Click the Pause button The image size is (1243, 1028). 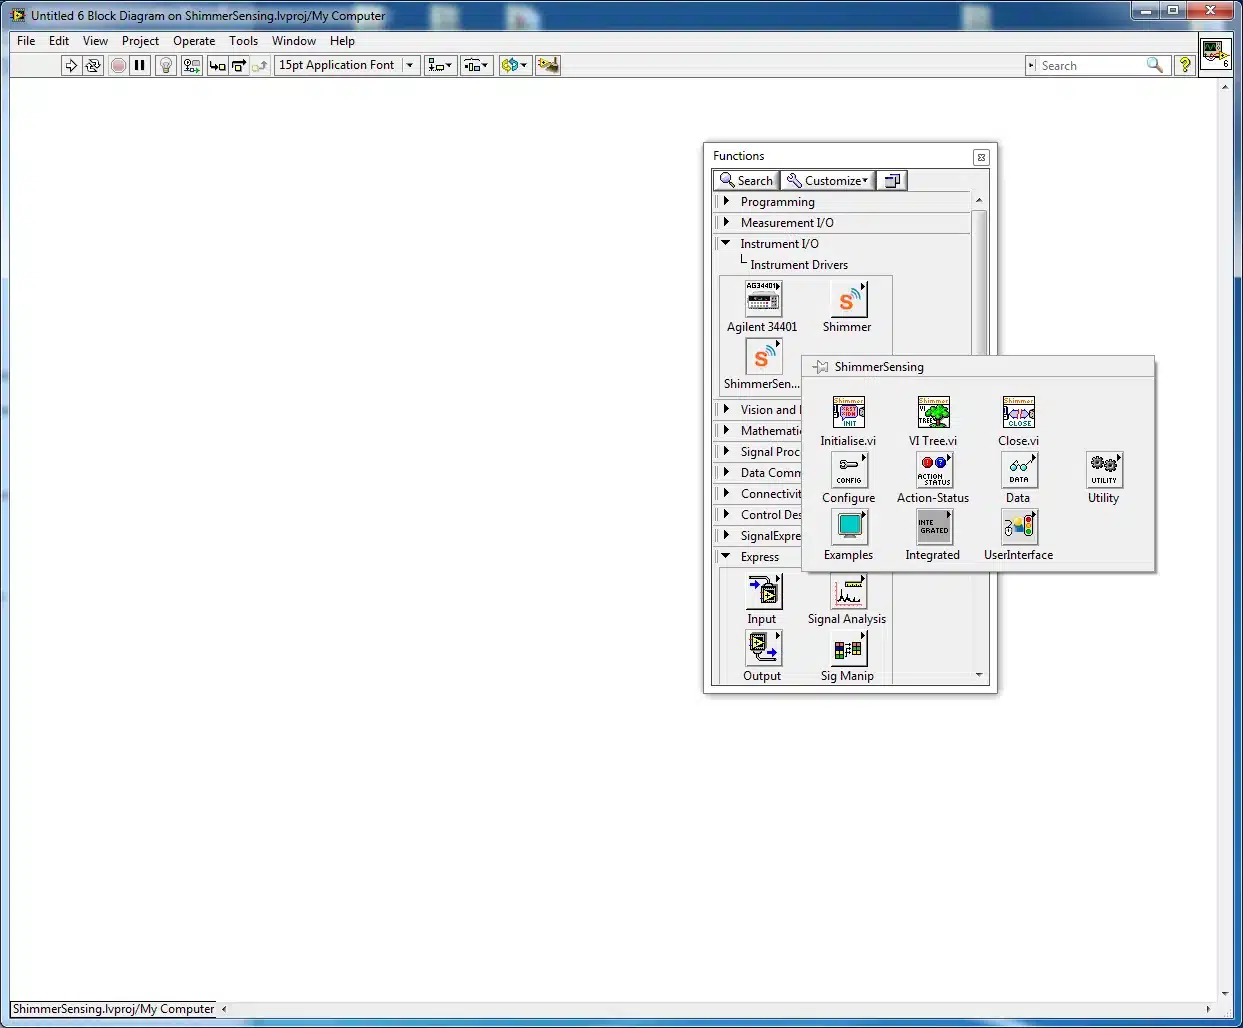click(x=140, y=65)
